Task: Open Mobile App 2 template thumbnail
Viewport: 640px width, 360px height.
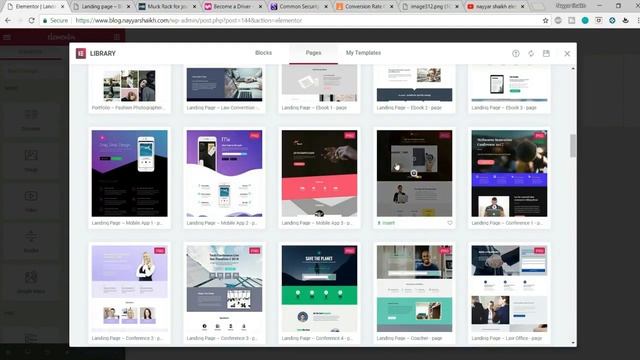Action: 224,173
